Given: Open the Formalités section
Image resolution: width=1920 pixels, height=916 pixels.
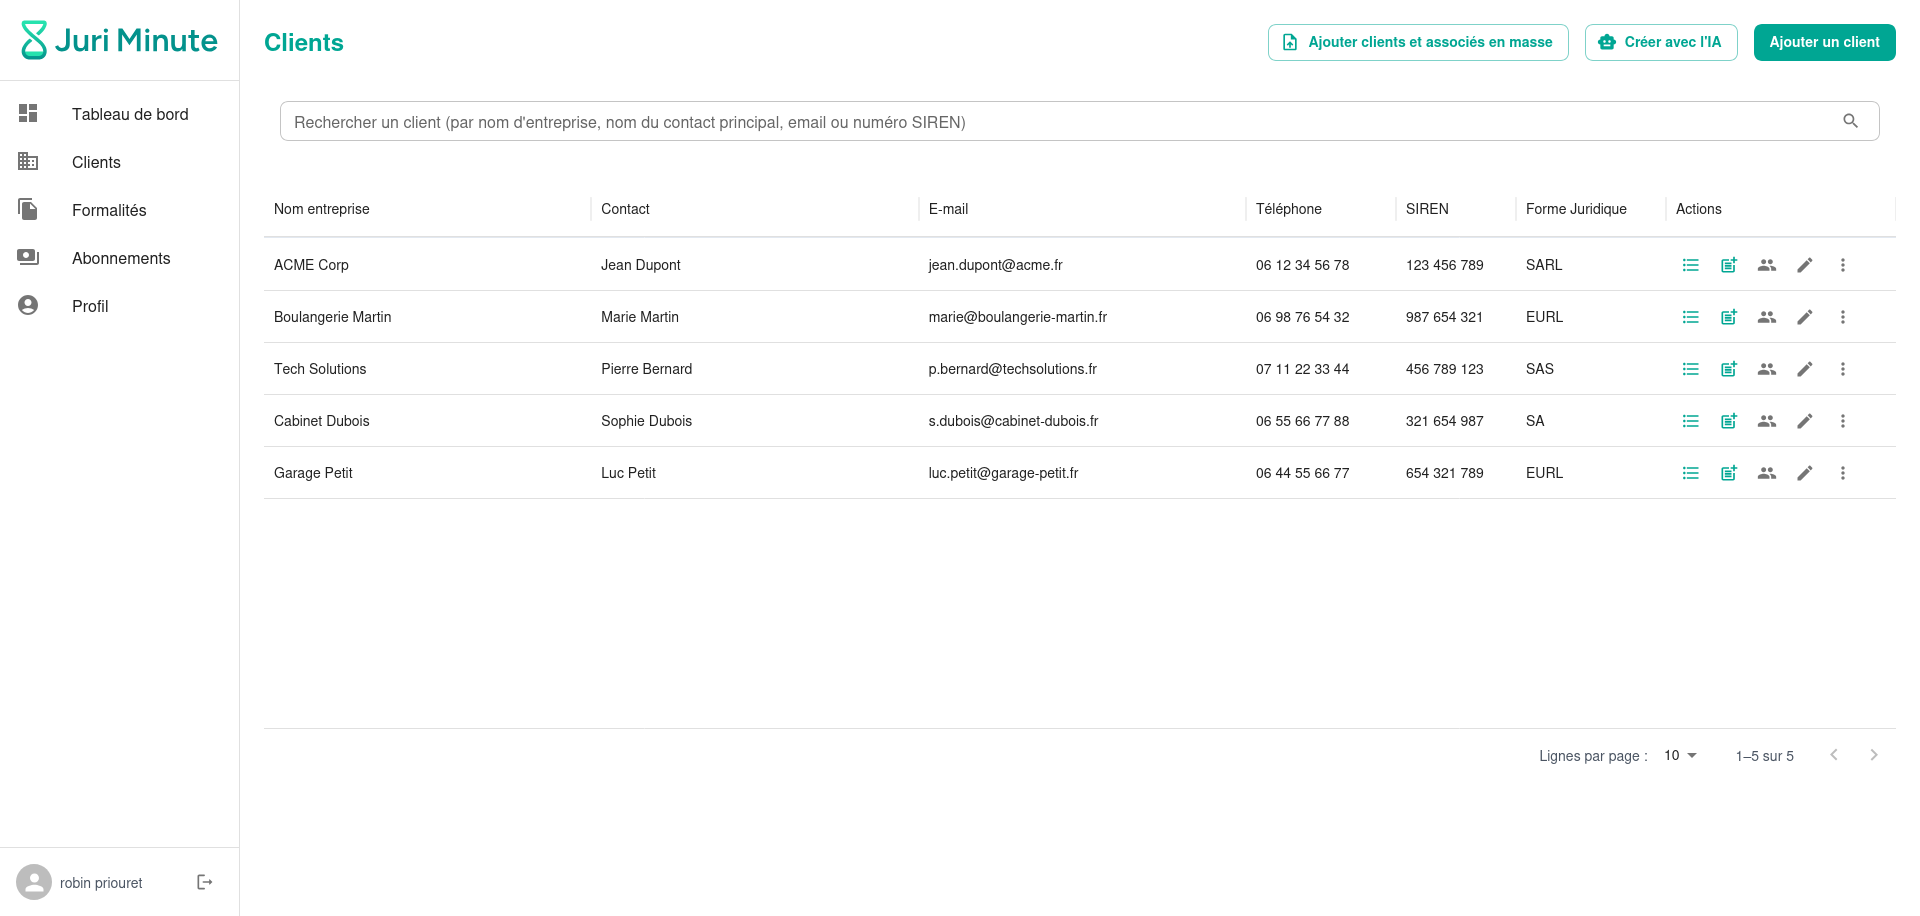Looking at the screenshot, I should 108,210.
